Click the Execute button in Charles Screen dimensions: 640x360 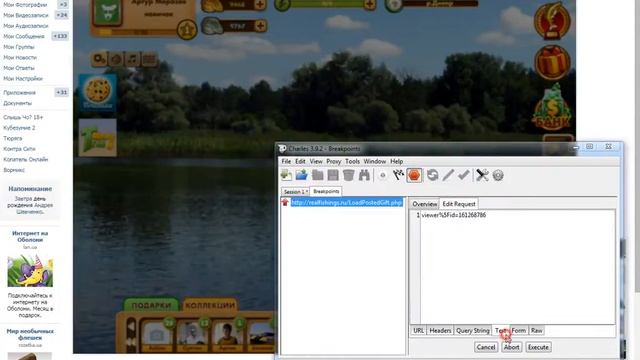(538, 347)
